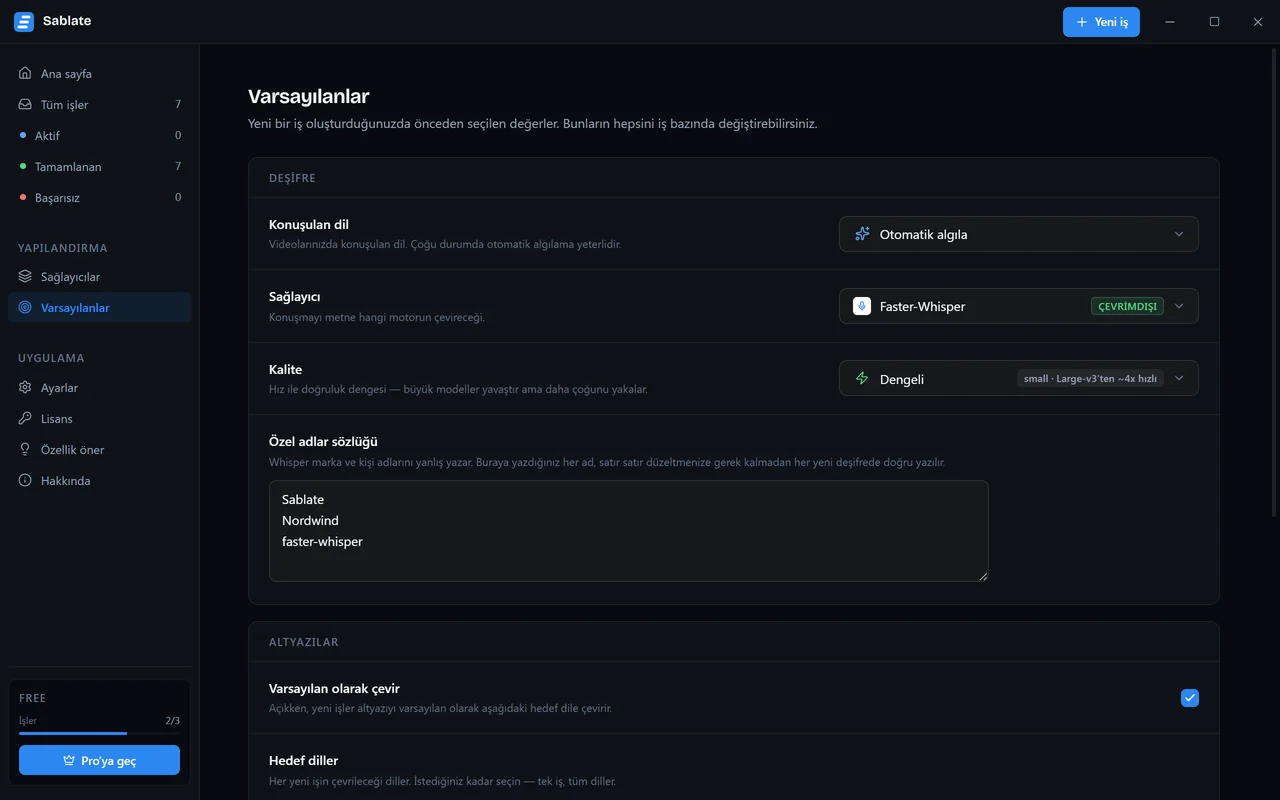Disable Varsayılan olarak çevir checkbox

[x=1189, y=698]
